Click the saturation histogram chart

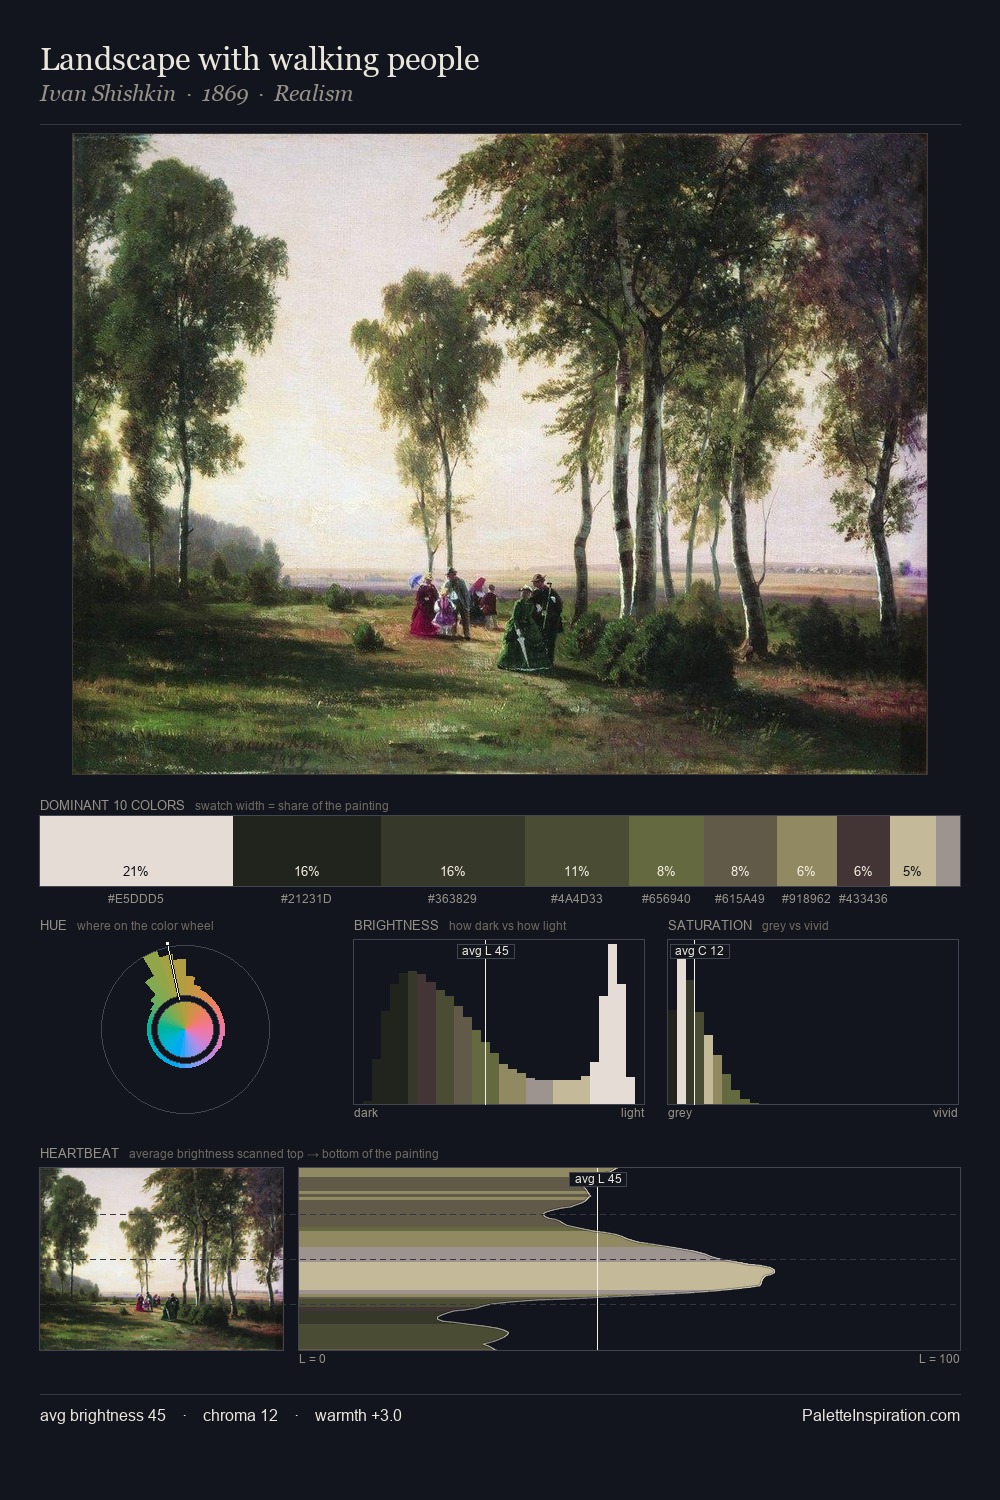coord(813,1022)
